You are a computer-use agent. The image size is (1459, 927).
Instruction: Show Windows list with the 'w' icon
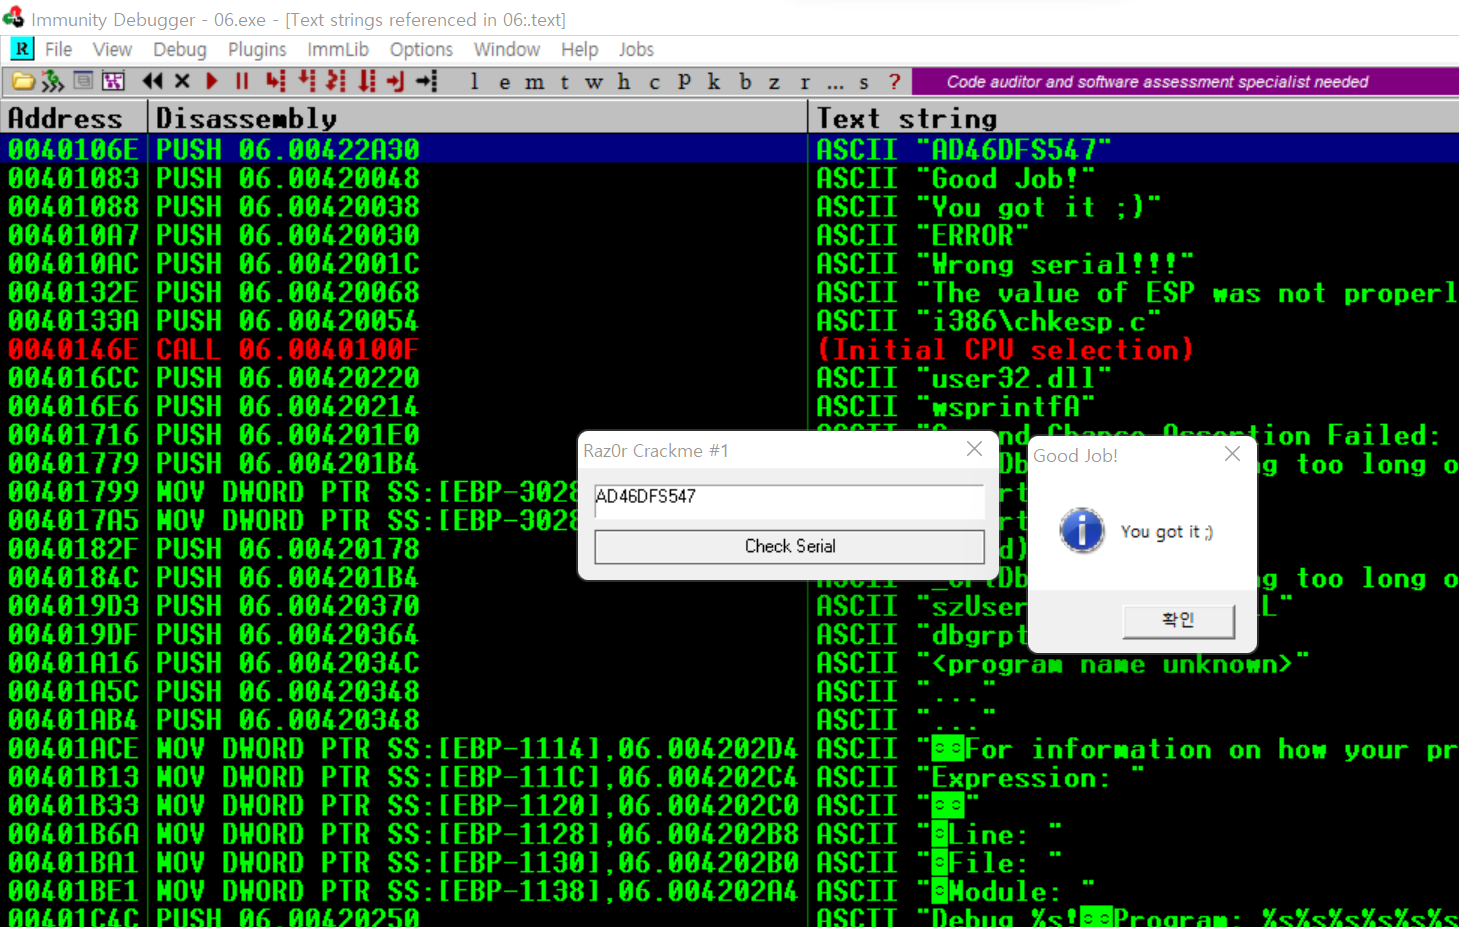(594, 82)
